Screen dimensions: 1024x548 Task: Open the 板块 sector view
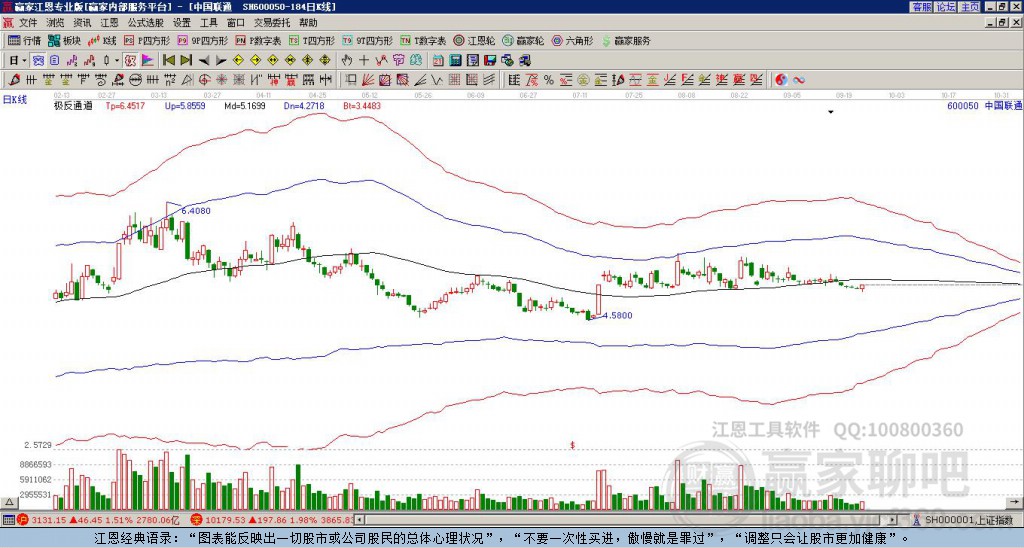[64, 40]
